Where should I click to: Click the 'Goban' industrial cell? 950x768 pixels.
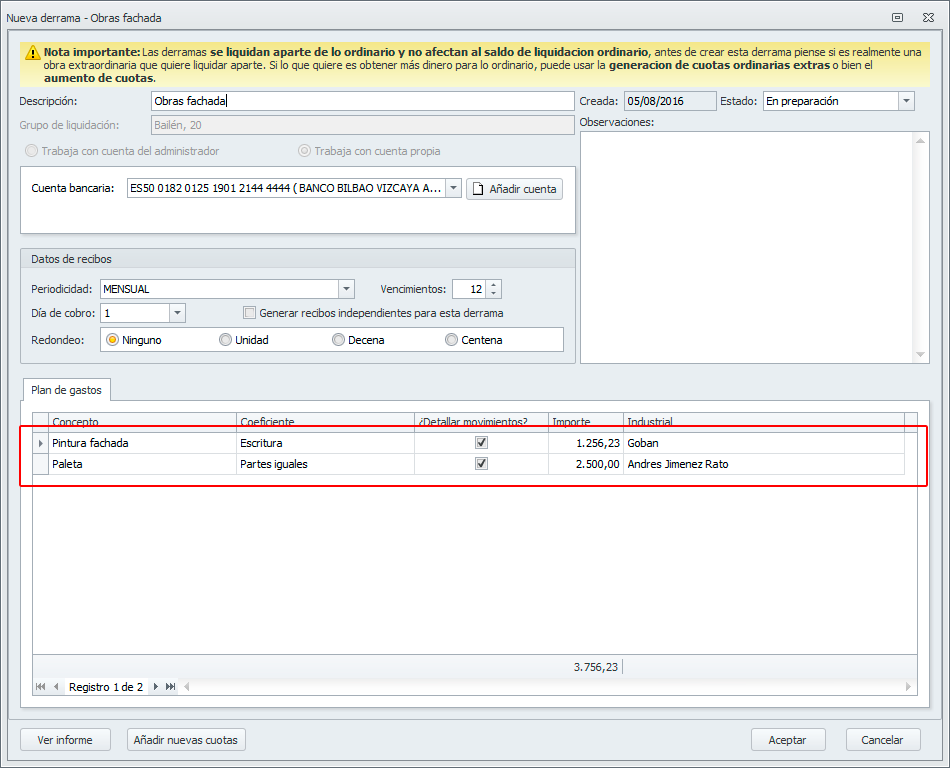(764, 443)
